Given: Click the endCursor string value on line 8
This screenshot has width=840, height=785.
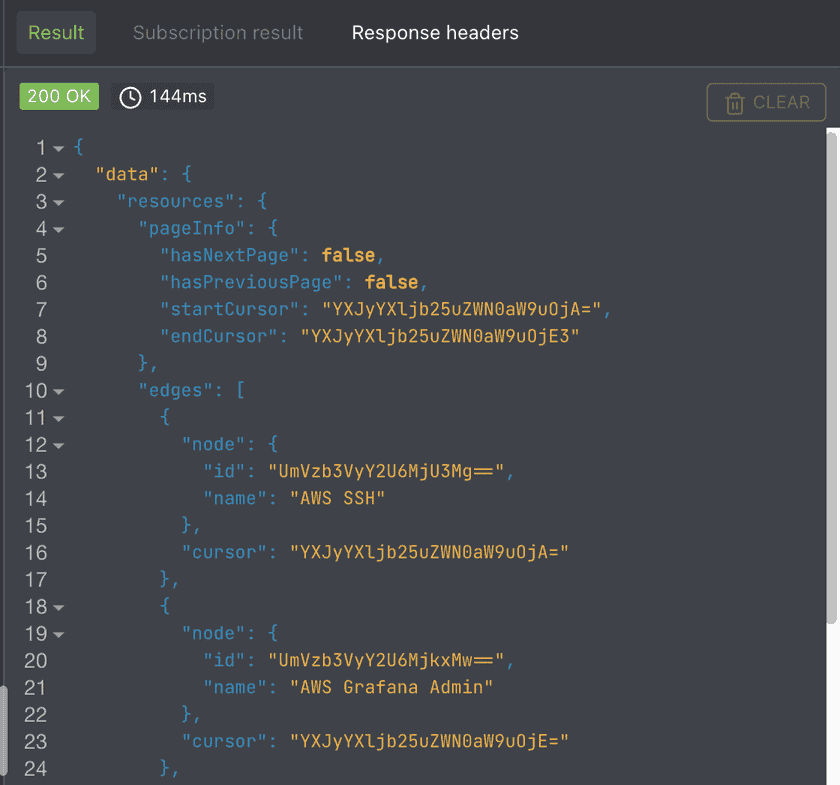Looking at the screenshot, I should (440, 336).
